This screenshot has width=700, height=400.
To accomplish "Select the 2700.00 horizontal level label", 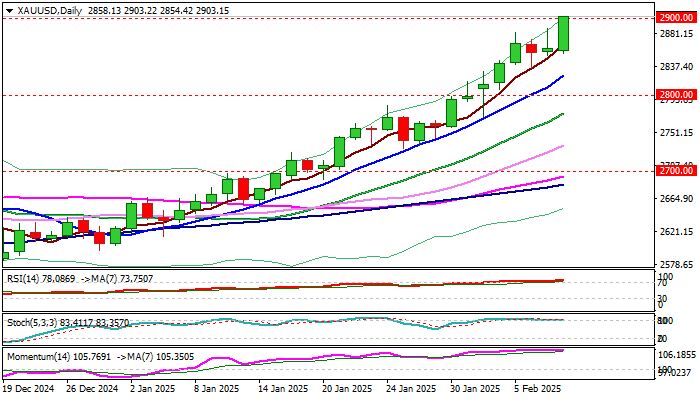I will click(676, 171).
